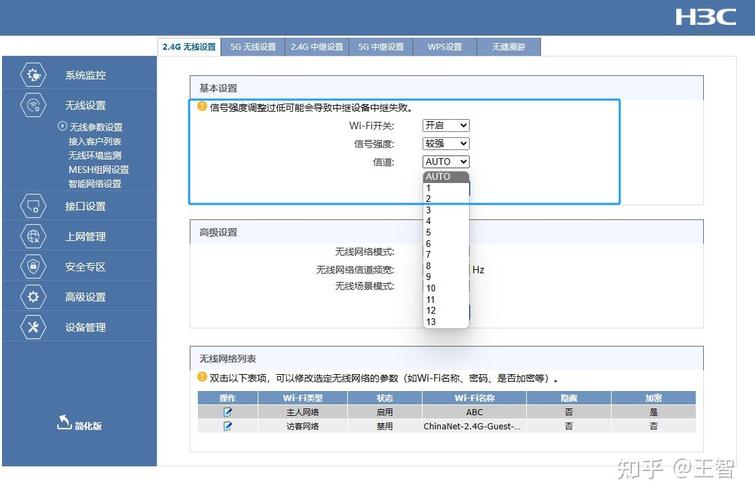
Task: Click the ChinaNet-2.4G-Guest name cell
Action: pos(474,426)
